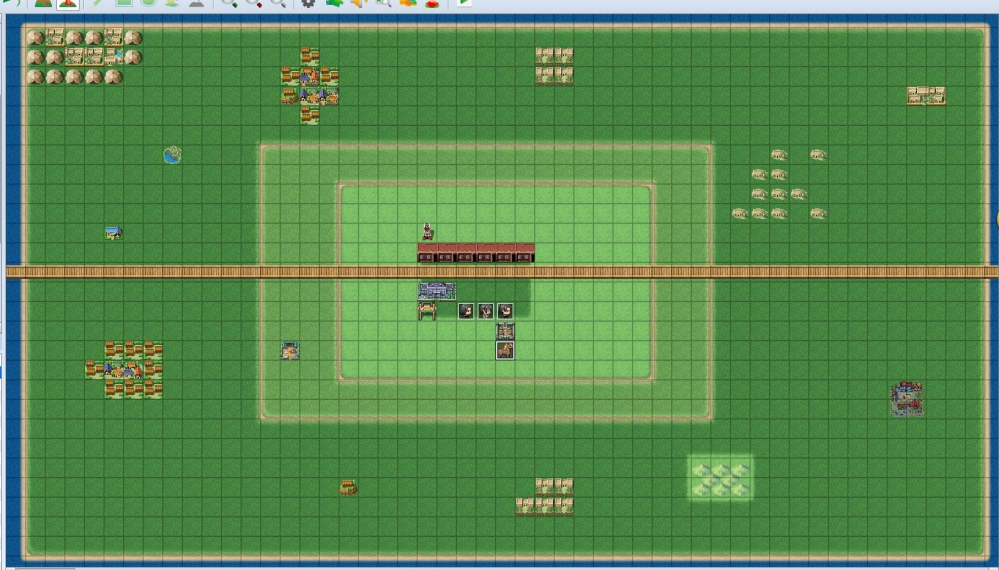Select the small character sprite above the red houses
The image size is (999, 570).
coord(427,232)
